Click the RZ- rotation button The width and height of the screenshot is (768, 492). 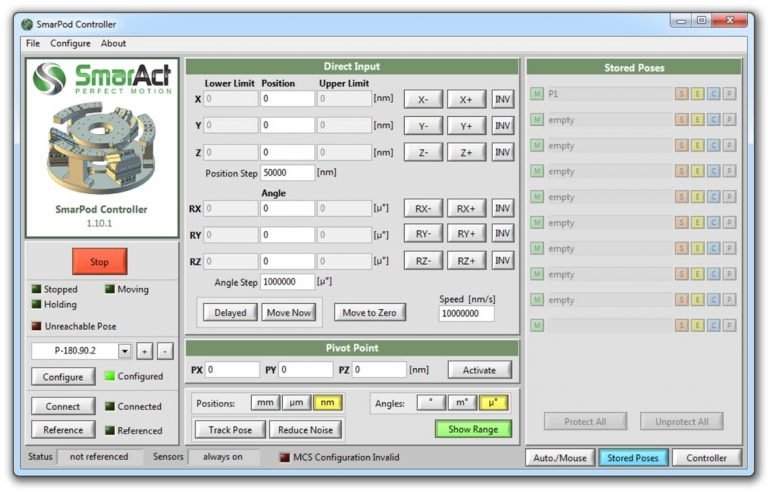click(423, 260)
